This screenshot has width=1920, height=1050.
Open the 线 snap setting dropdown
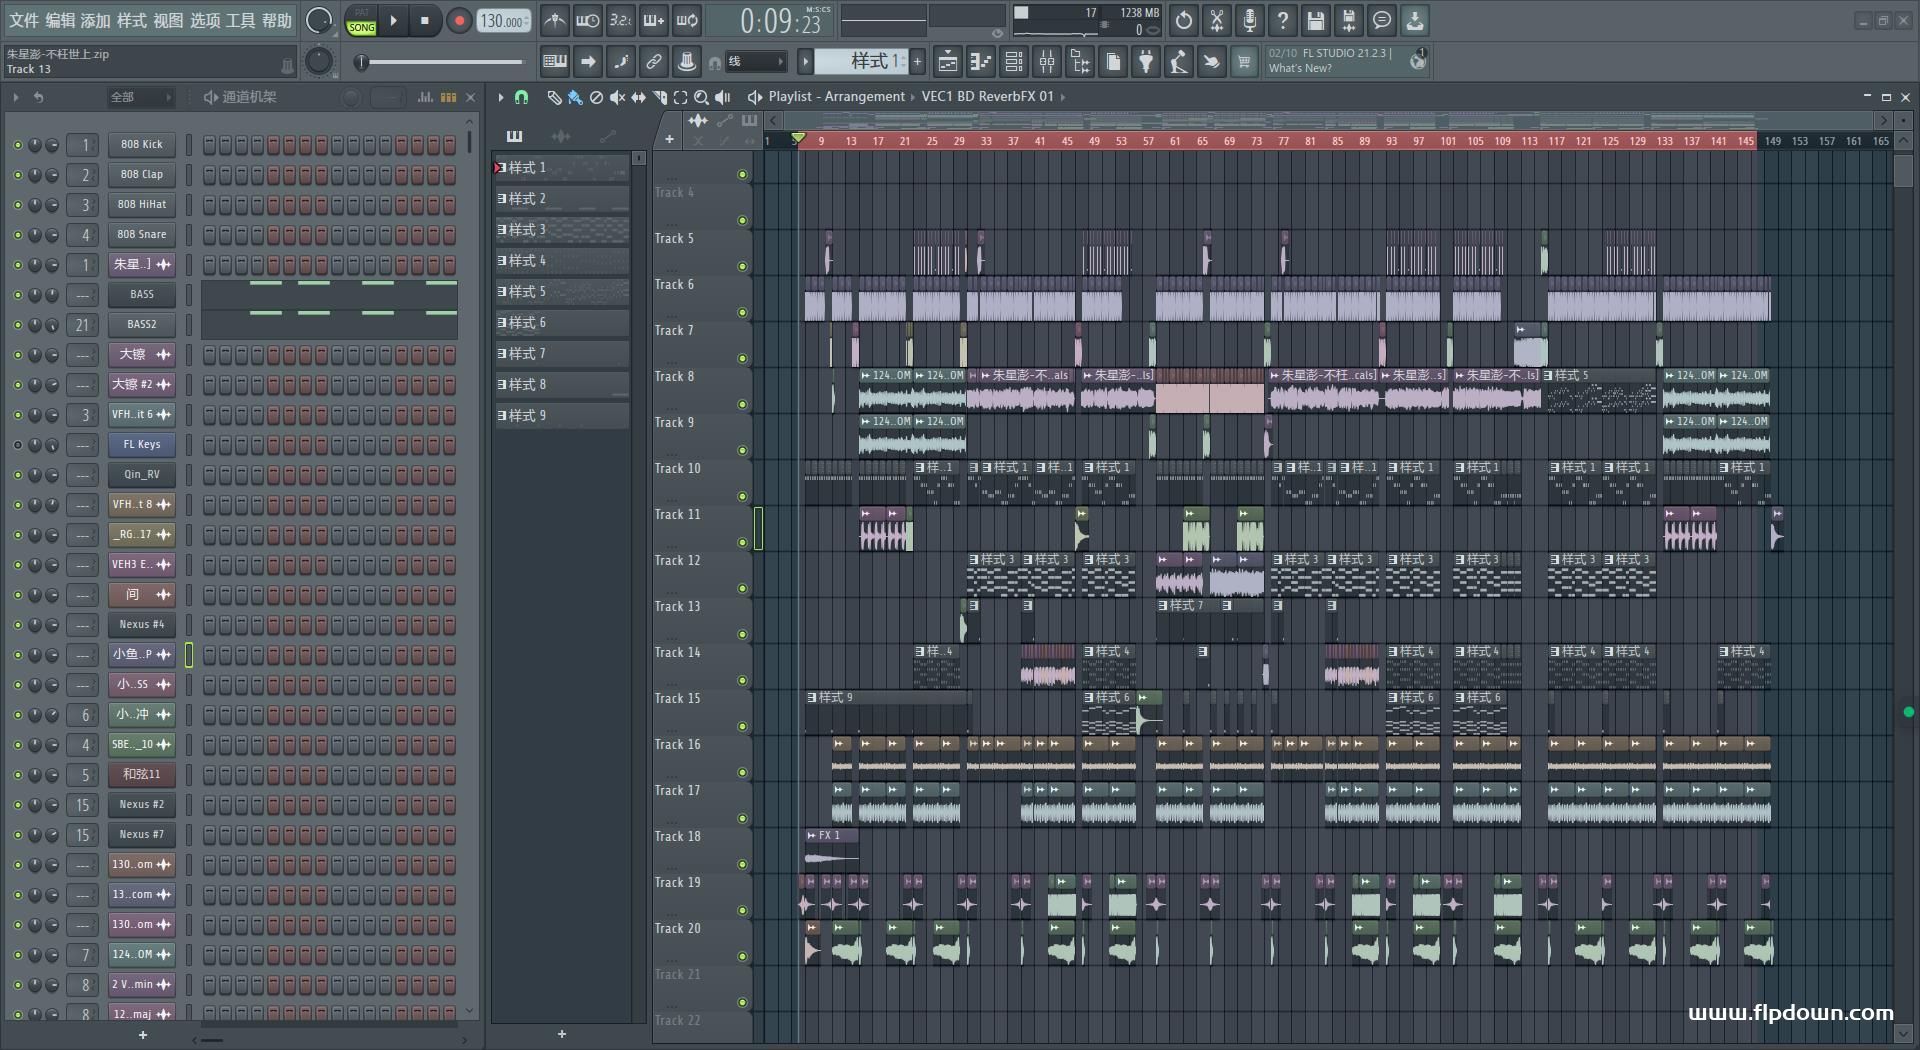click(755, 62)
